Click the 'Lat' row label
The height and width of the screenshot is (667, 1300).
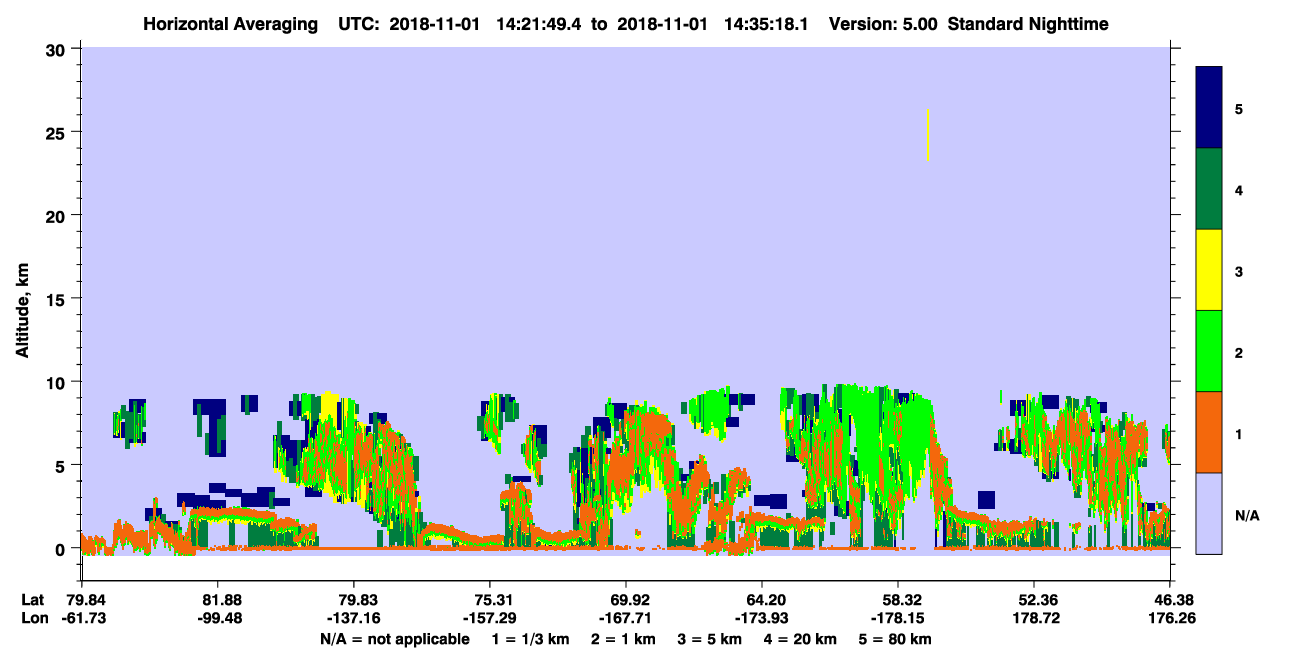click(33, 599)
